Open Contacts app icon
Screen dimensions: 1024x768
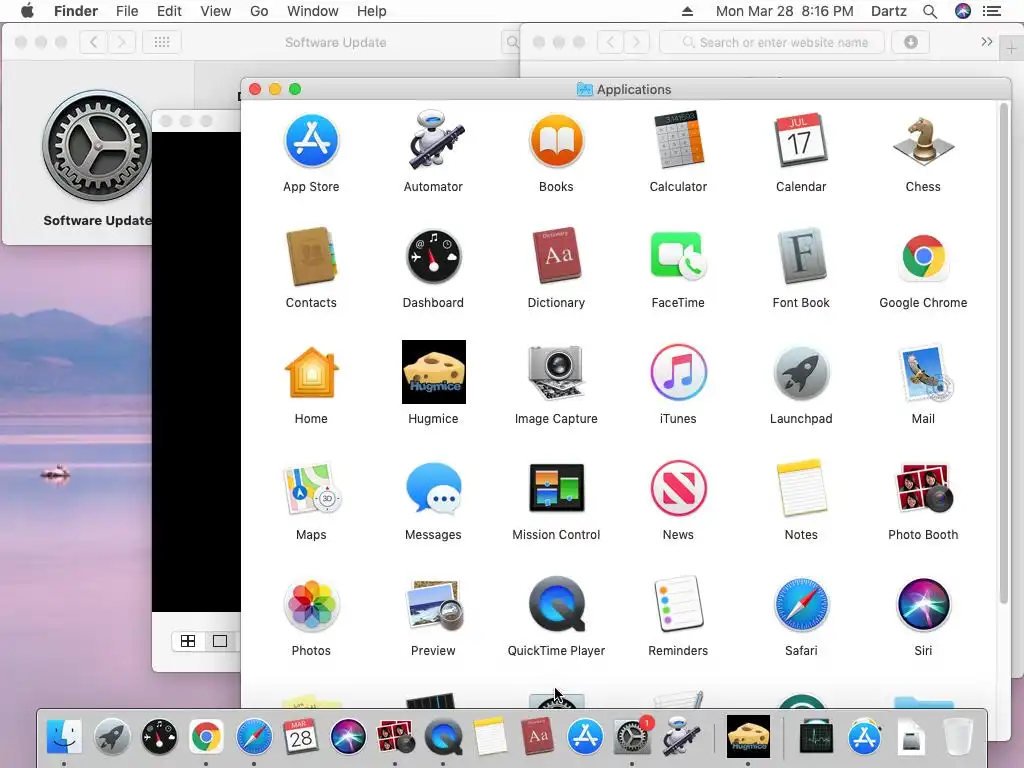click(311, 257)
